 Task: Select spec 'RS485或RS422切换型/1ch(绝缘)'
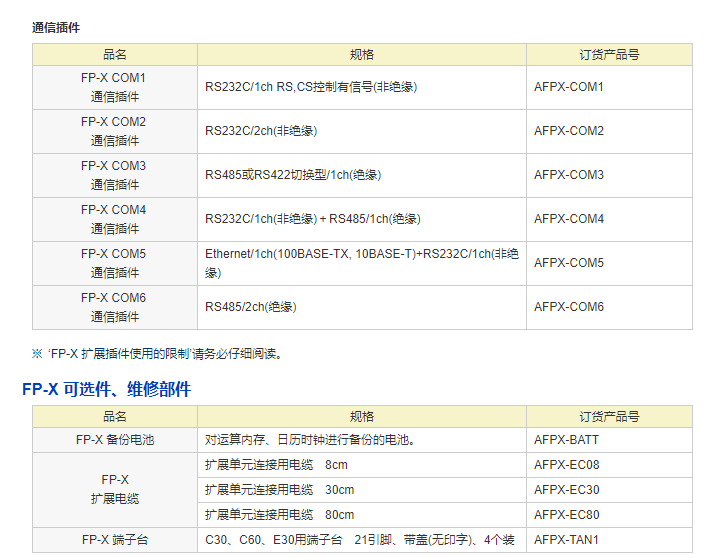293,175
